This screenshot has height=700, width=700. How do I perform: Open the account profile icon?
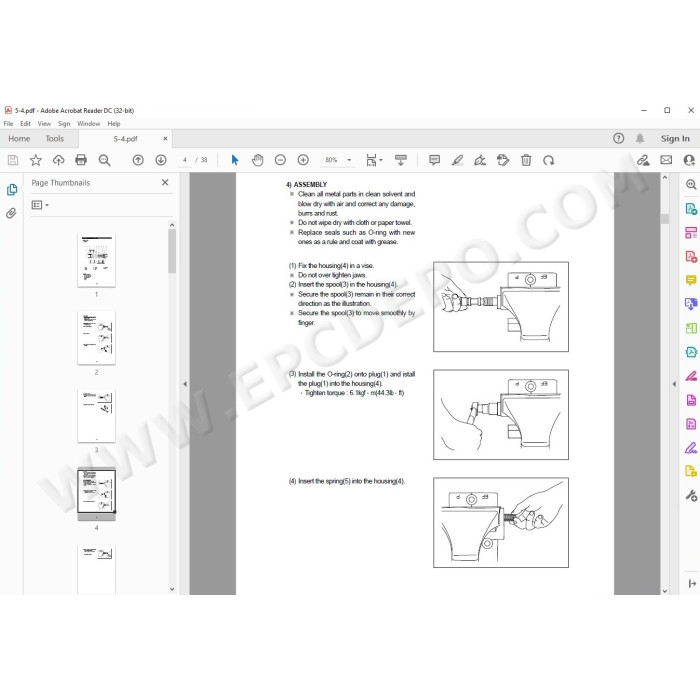[690, 160]
